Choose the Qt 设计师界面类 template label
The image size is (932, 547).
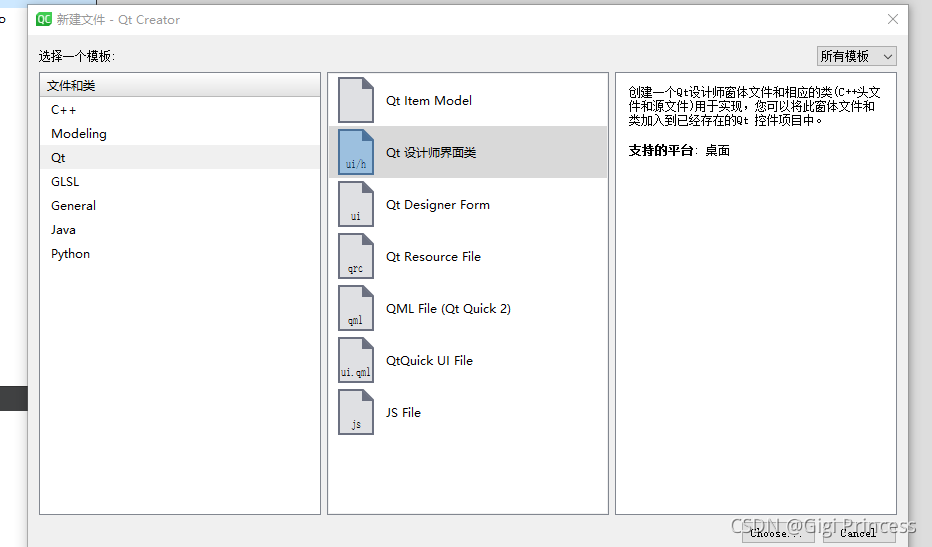(x=431, y=152)
